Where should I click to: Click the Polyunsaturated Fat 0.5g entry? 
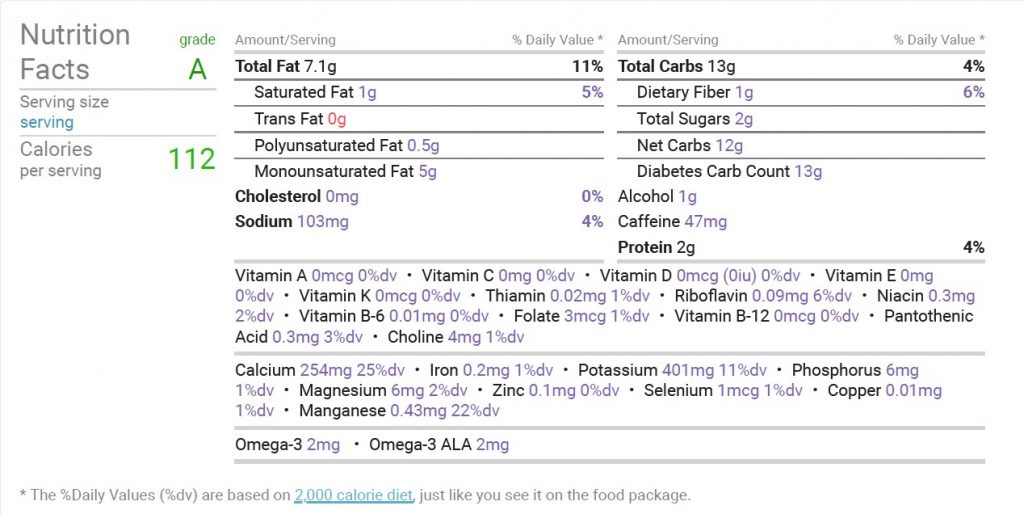pyautogui.click(x=346, y=145)
